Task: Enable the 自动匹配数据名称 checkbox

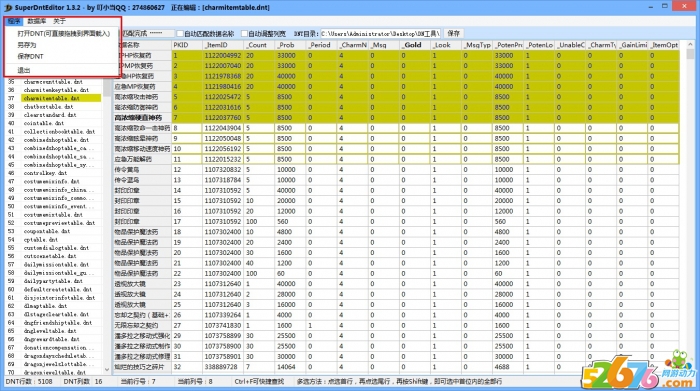Action: (x=180, y=33)
